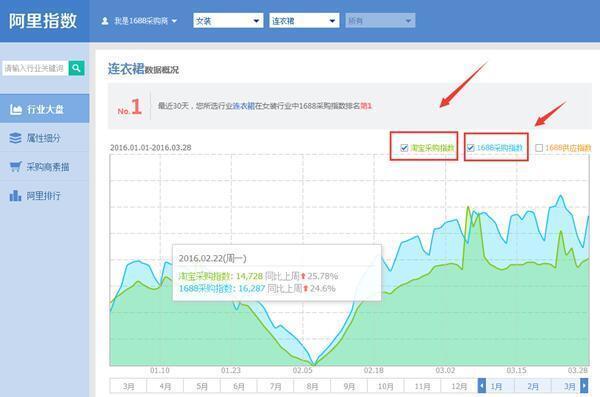Select 6月 on month timeline
The height and width of the screenshot is (397, 600).
tap(238, 386)
